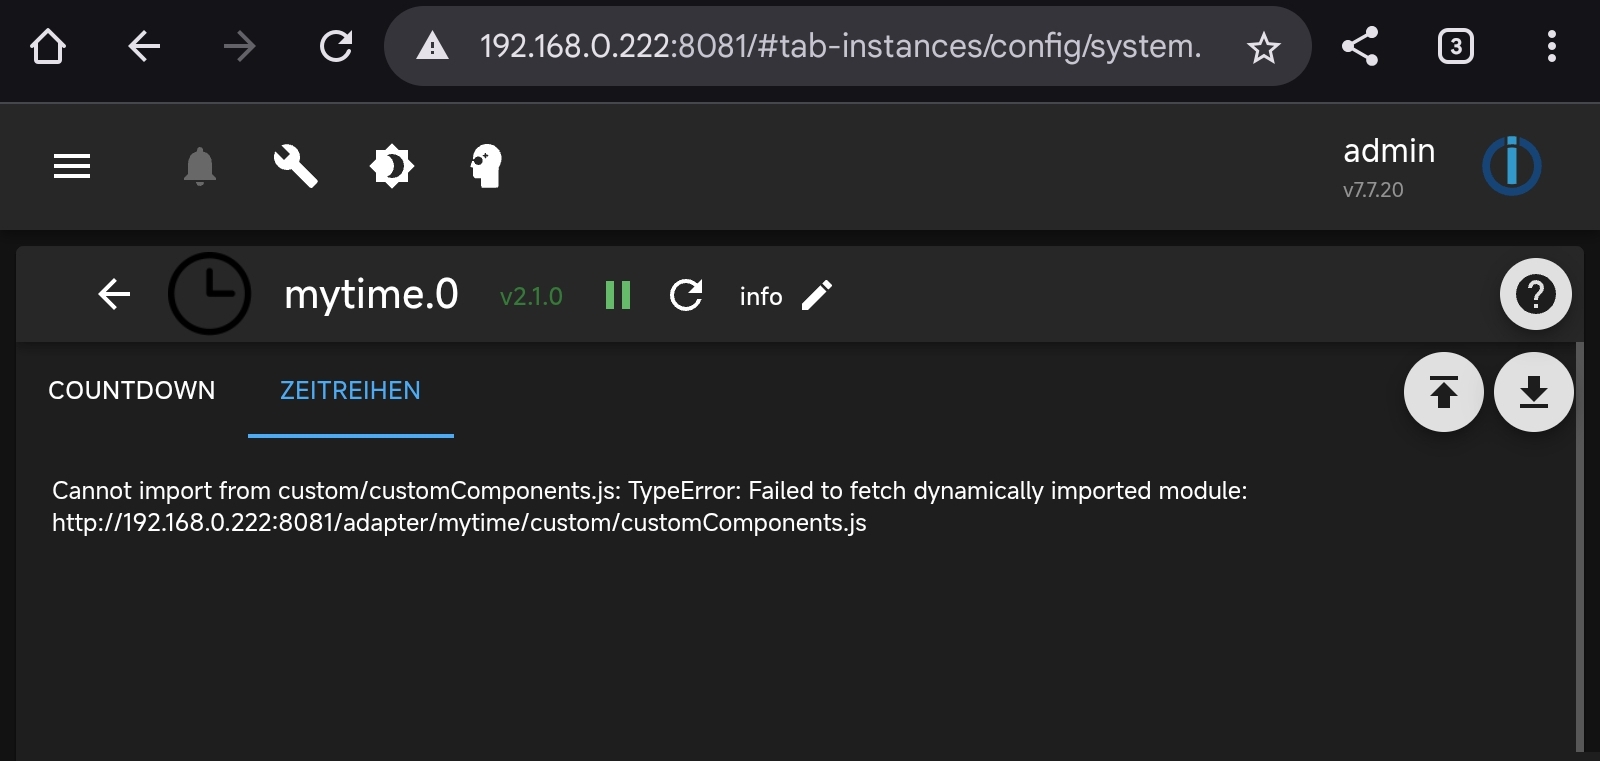Pause the mytime.0 instance
Image resolution: width=1600 pixels, height=761 pixels.
click(x=618, y=295)
